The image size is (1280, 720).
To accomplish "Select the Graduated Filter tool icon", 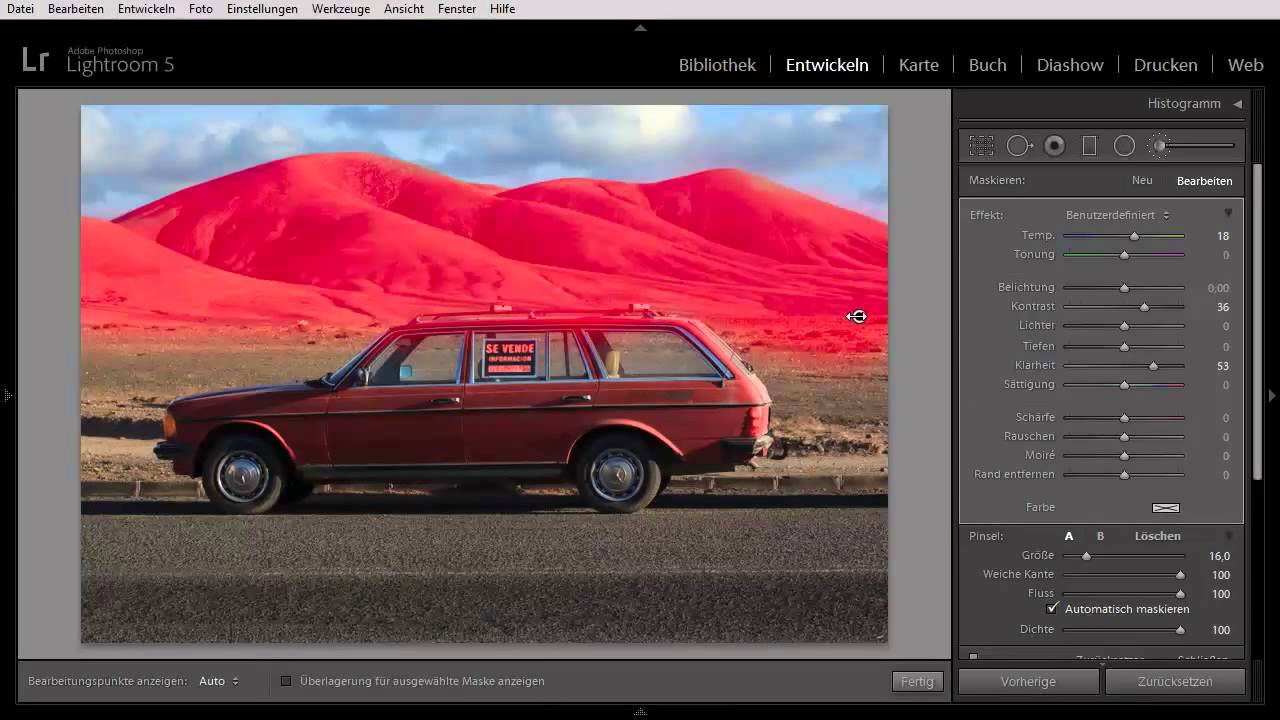I will (1089, 146).
